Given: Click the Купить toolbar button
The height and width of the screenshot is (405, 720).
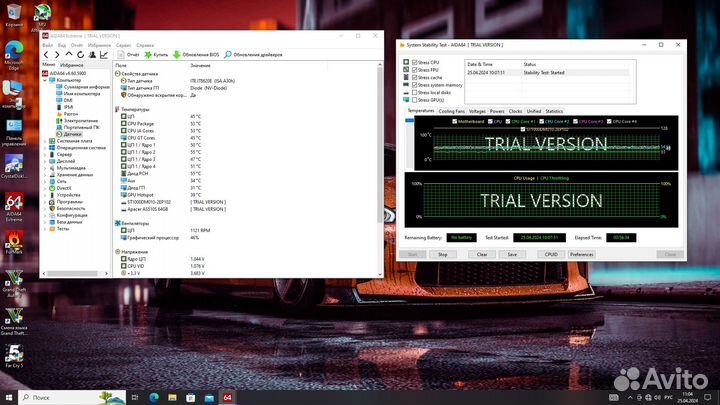Looking at the screenshot, I should [x=156, y=55].
